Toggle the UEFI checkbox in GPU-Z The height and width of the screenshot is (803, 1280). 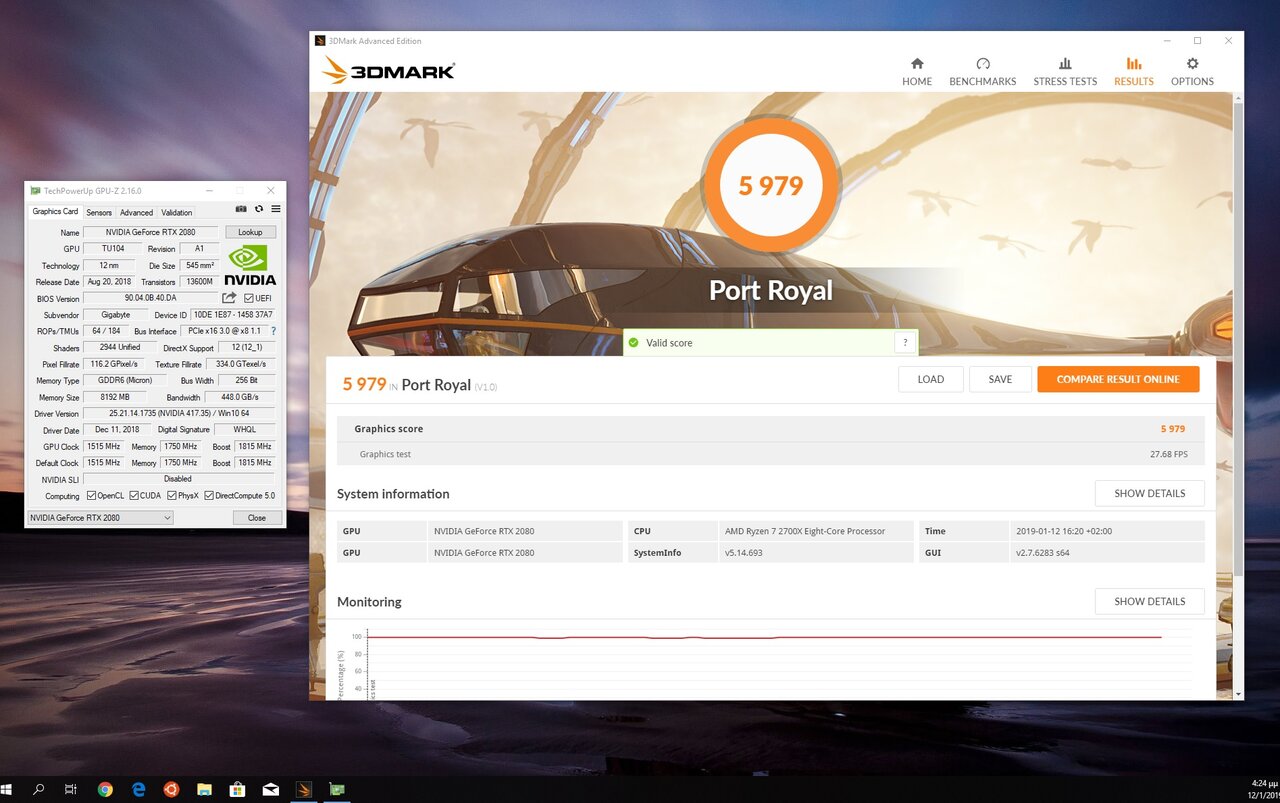click(249, 298)
